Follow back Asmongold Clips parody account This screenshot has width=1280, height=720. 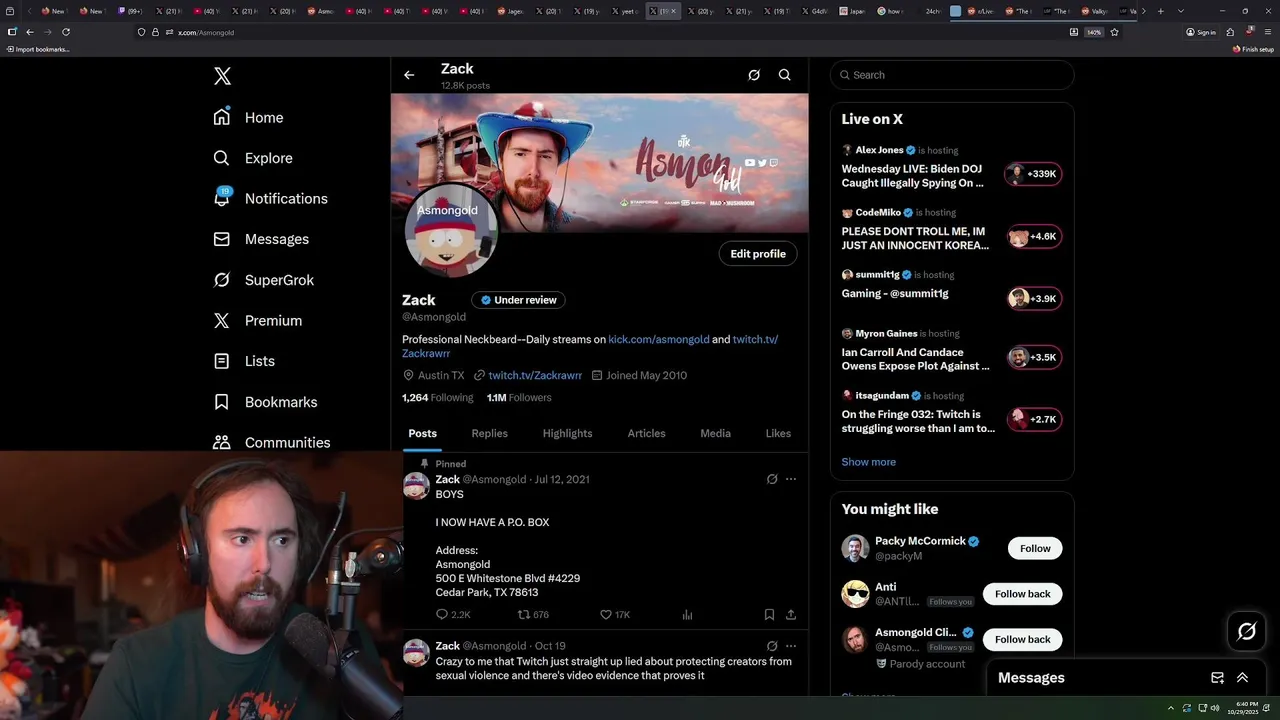1023,639
